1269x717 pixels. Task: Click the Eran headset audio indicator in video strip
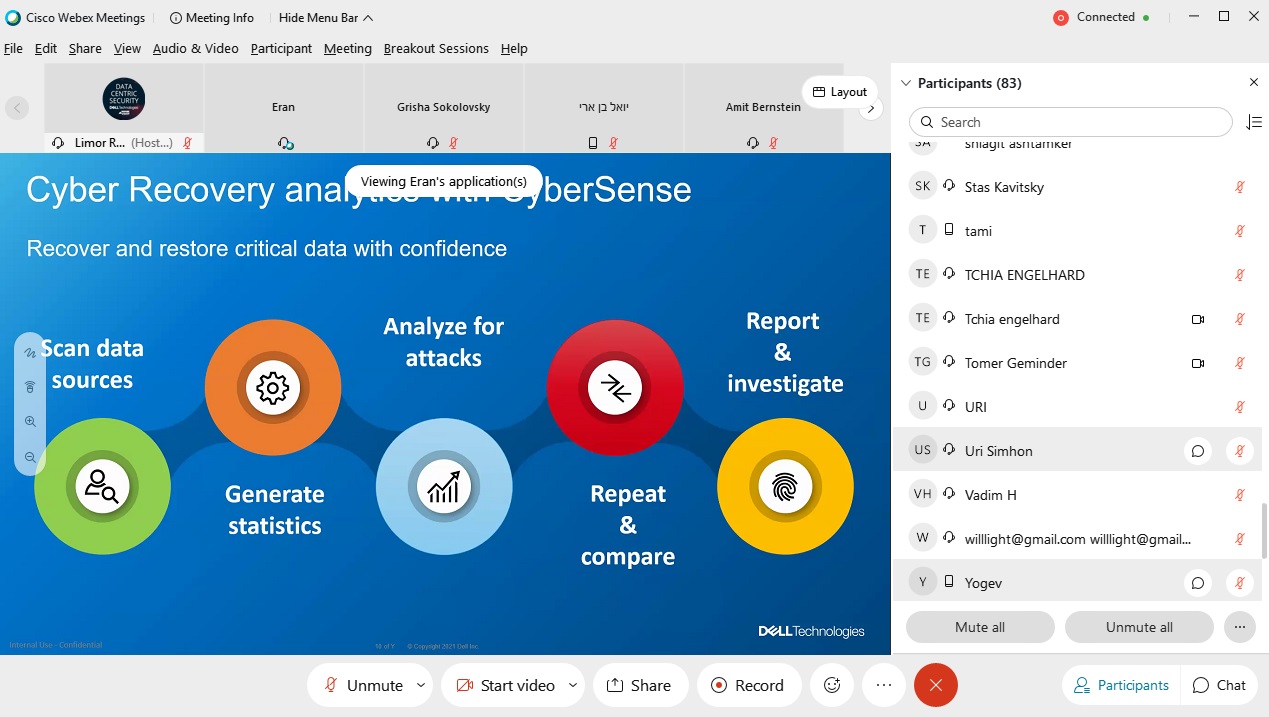(x=286, y=143)
